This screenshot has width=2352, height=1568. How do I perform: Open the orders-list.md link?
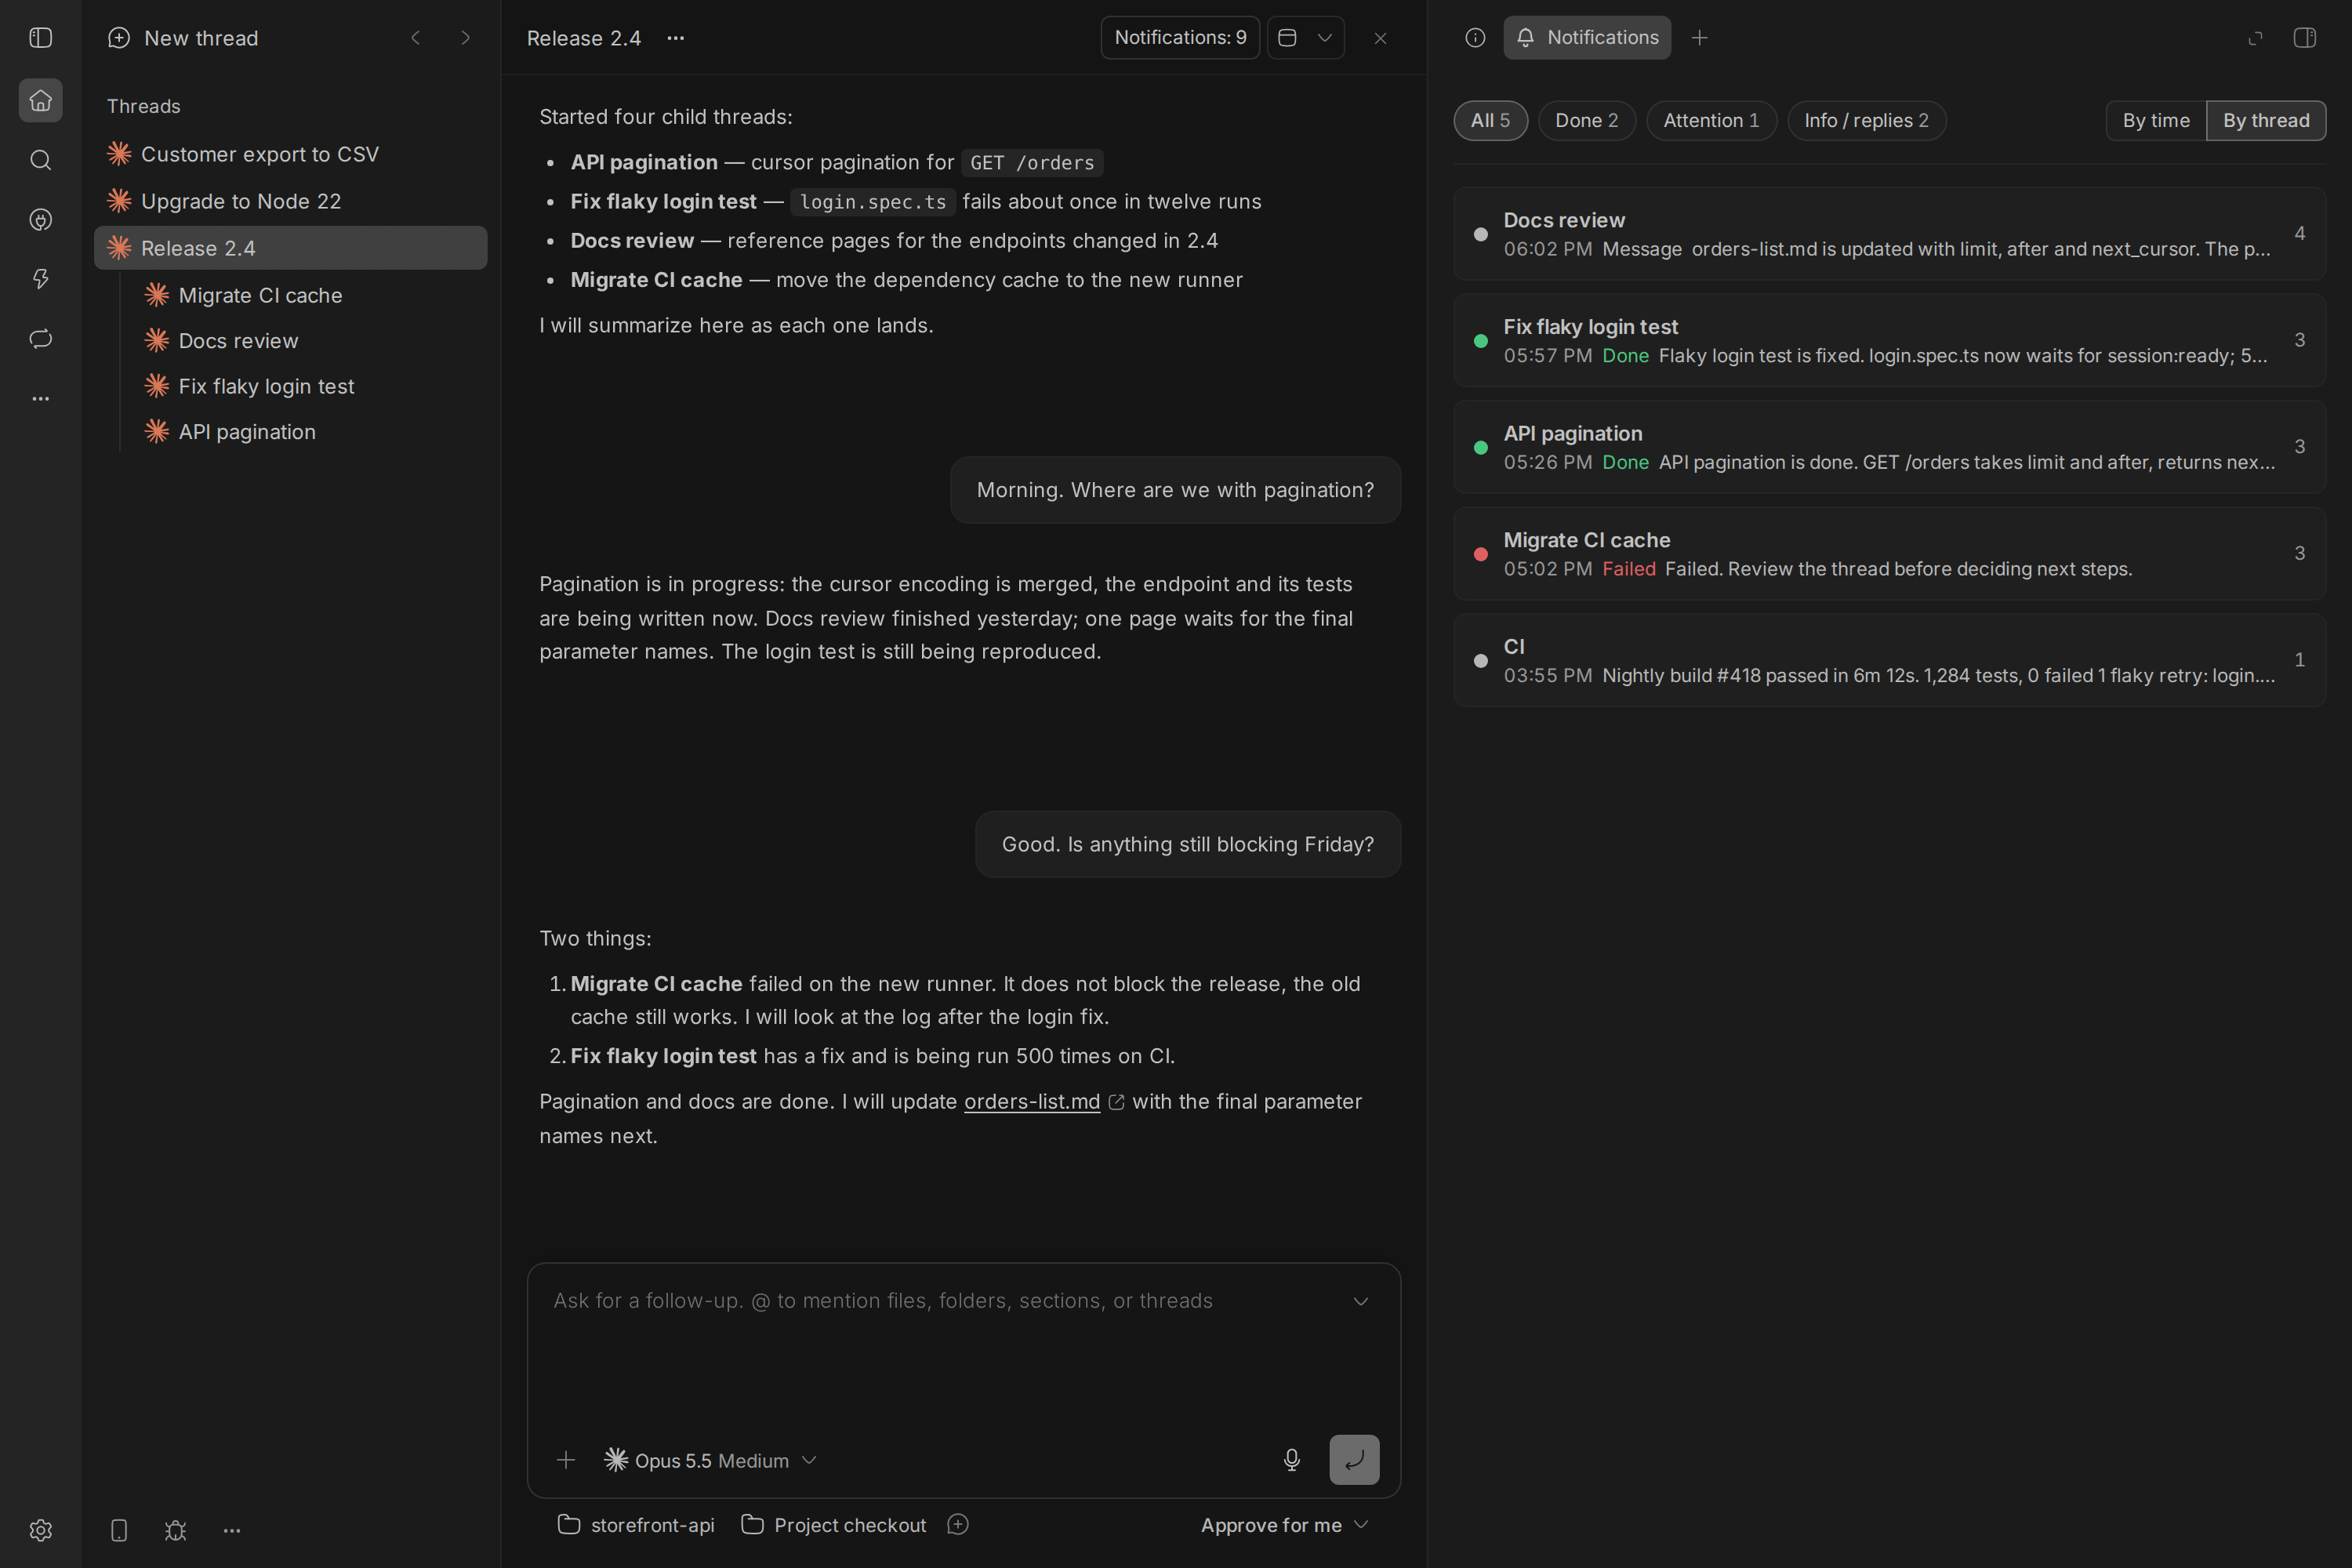[1032, 1102]
